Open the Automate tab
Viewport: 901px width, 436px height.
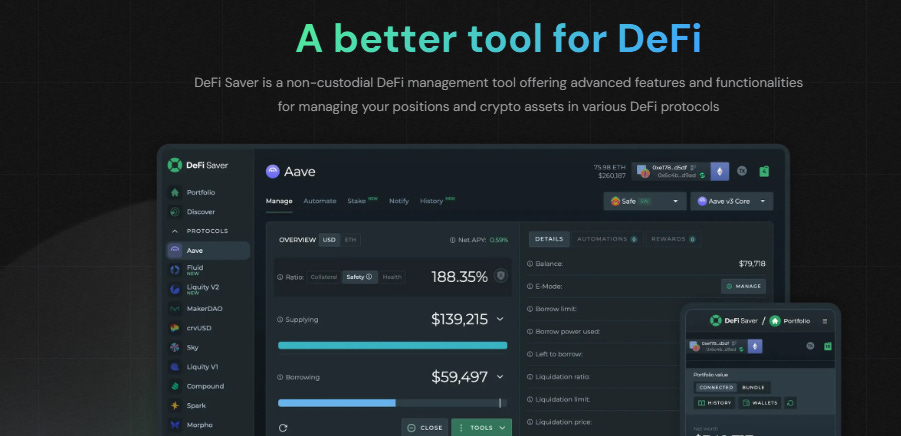[319, 201]
